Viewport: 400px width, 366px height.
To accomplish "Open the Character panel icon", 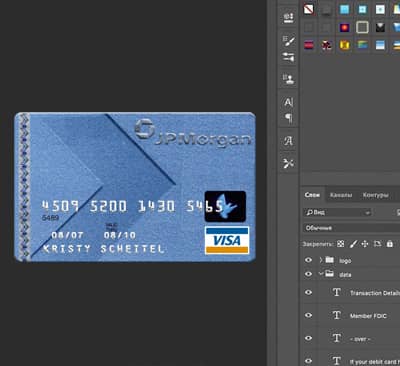I will click(288, 102).
